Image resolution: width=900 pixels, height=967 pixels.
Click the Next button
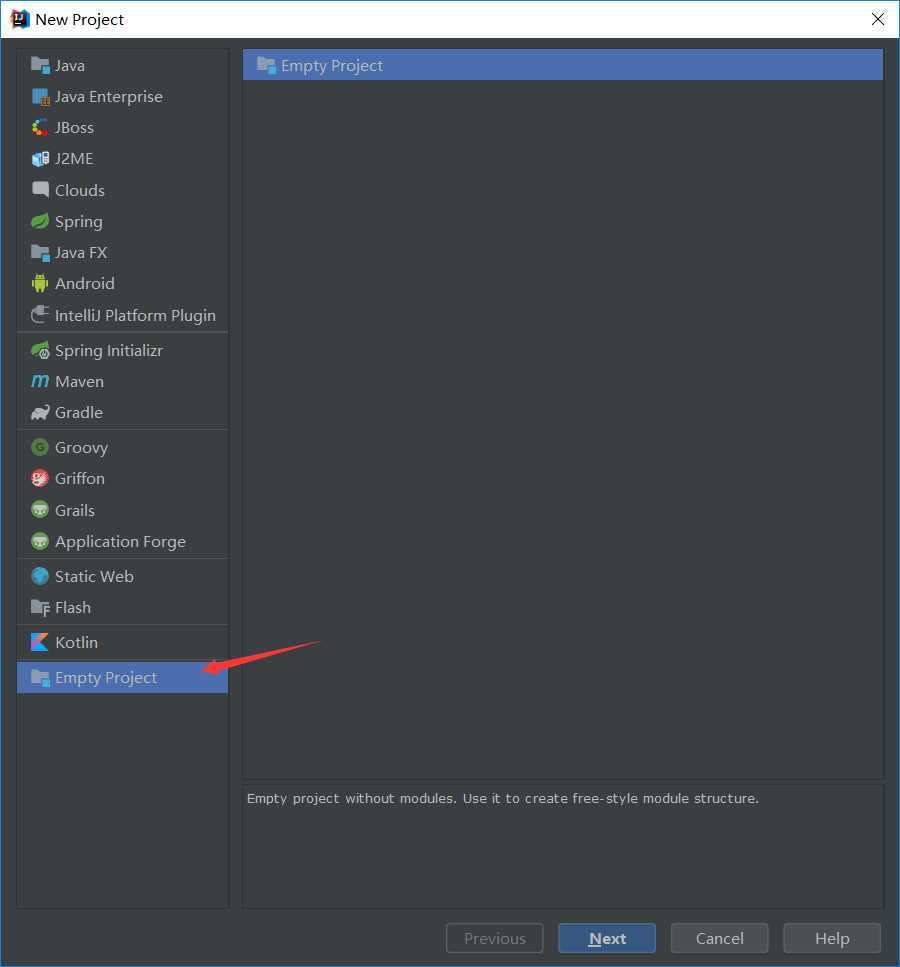point(606,938)
